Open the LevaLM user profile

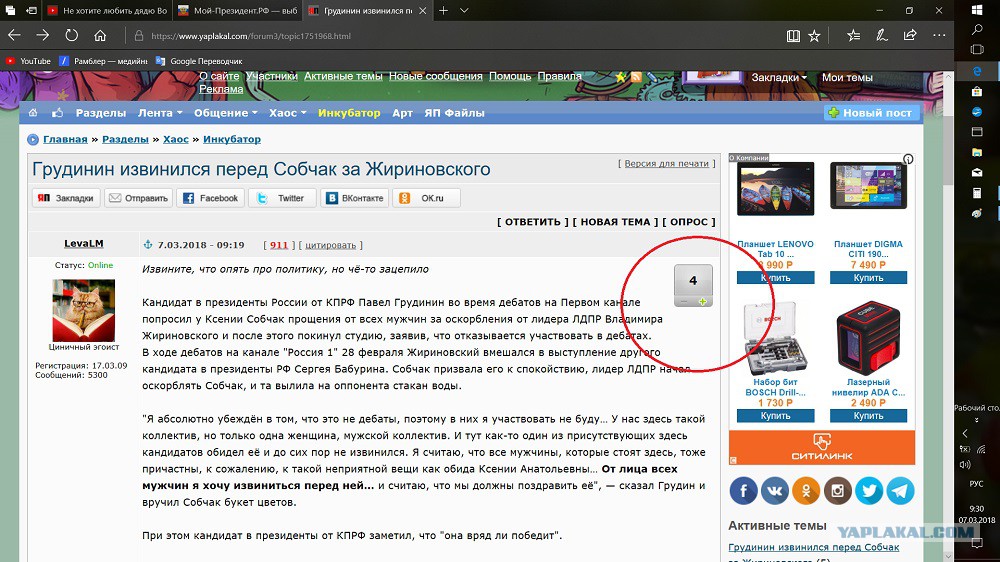coord(84,244)
